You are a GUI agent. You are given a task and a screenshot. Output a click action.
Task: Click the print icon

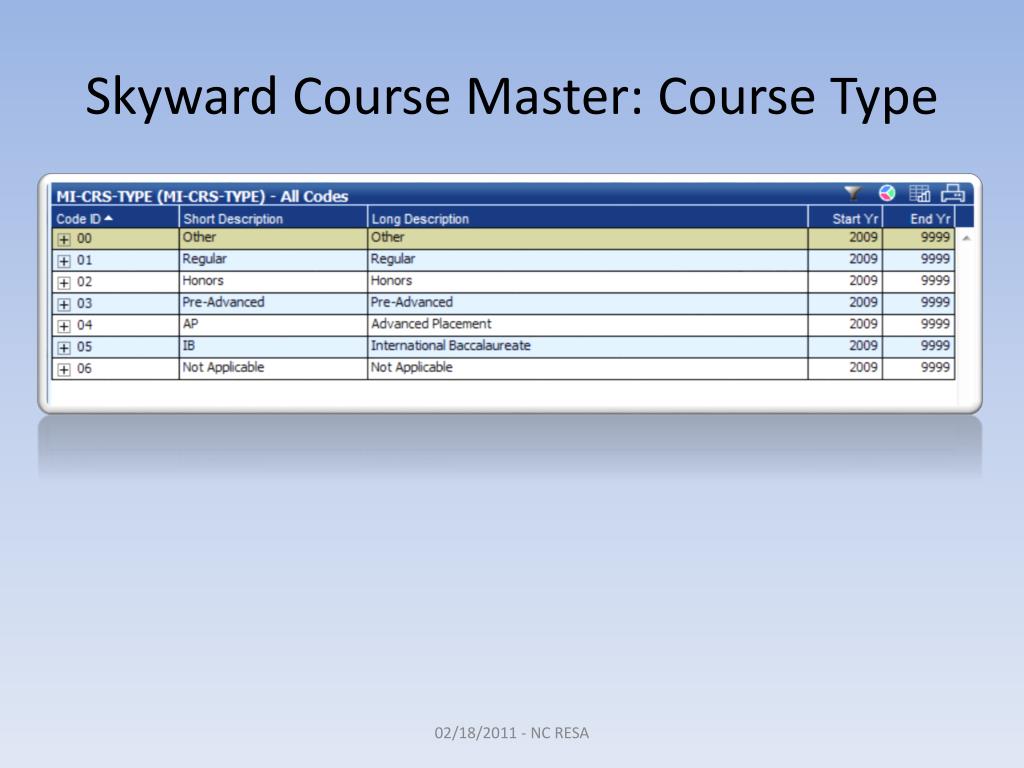(953, 194)
